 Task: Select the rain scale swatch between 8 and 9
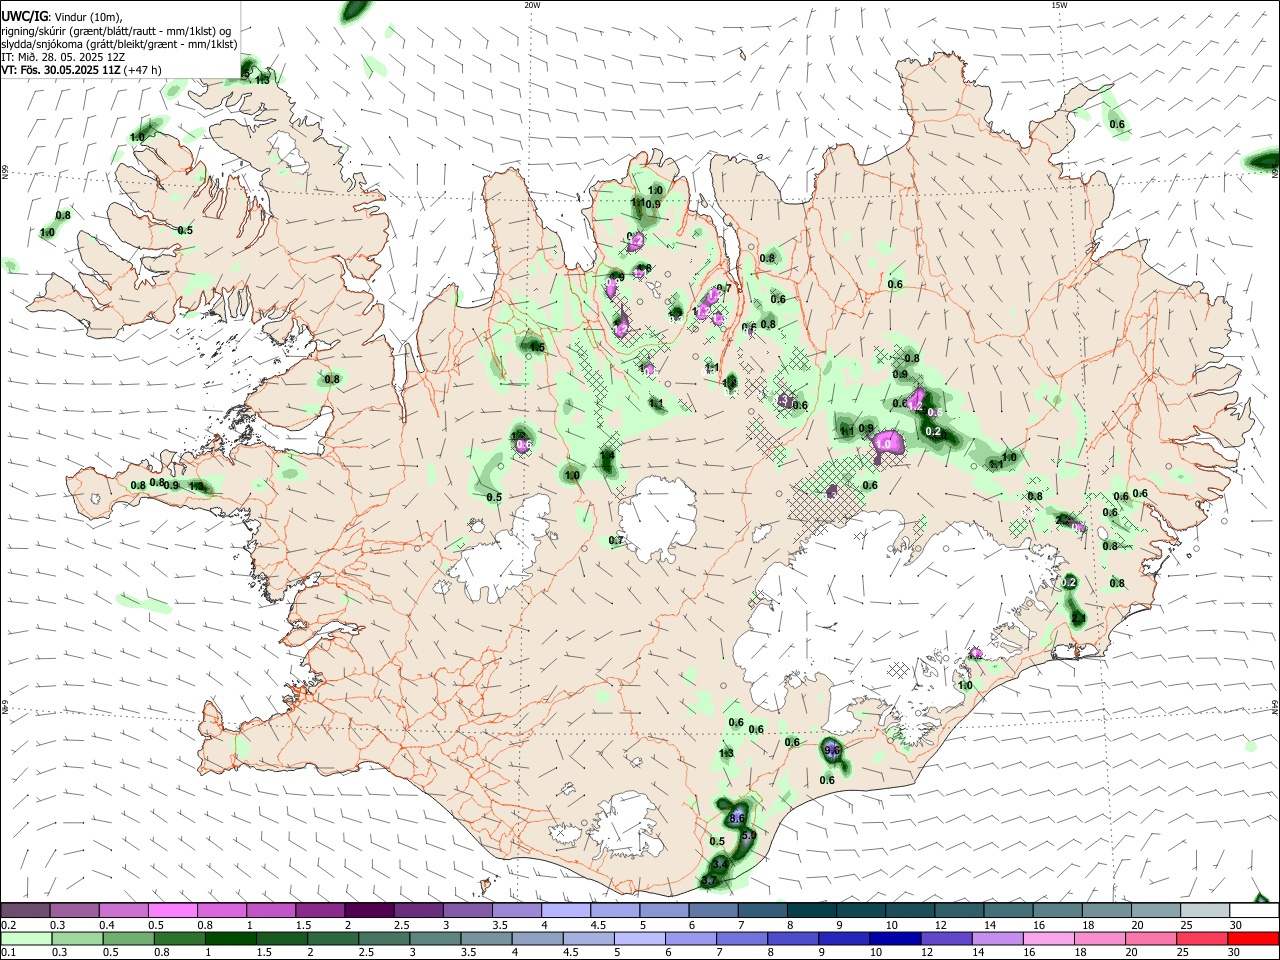[792, 939]
